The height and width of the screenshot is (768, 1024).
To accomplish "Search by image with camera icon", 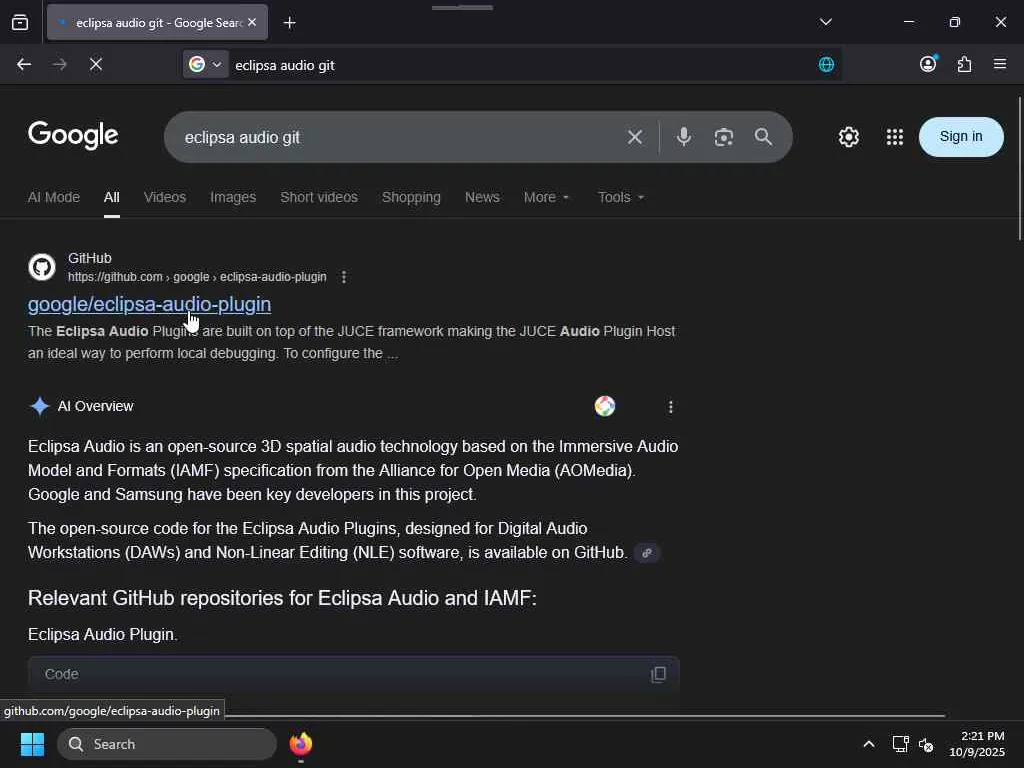I will click(724, 137).
